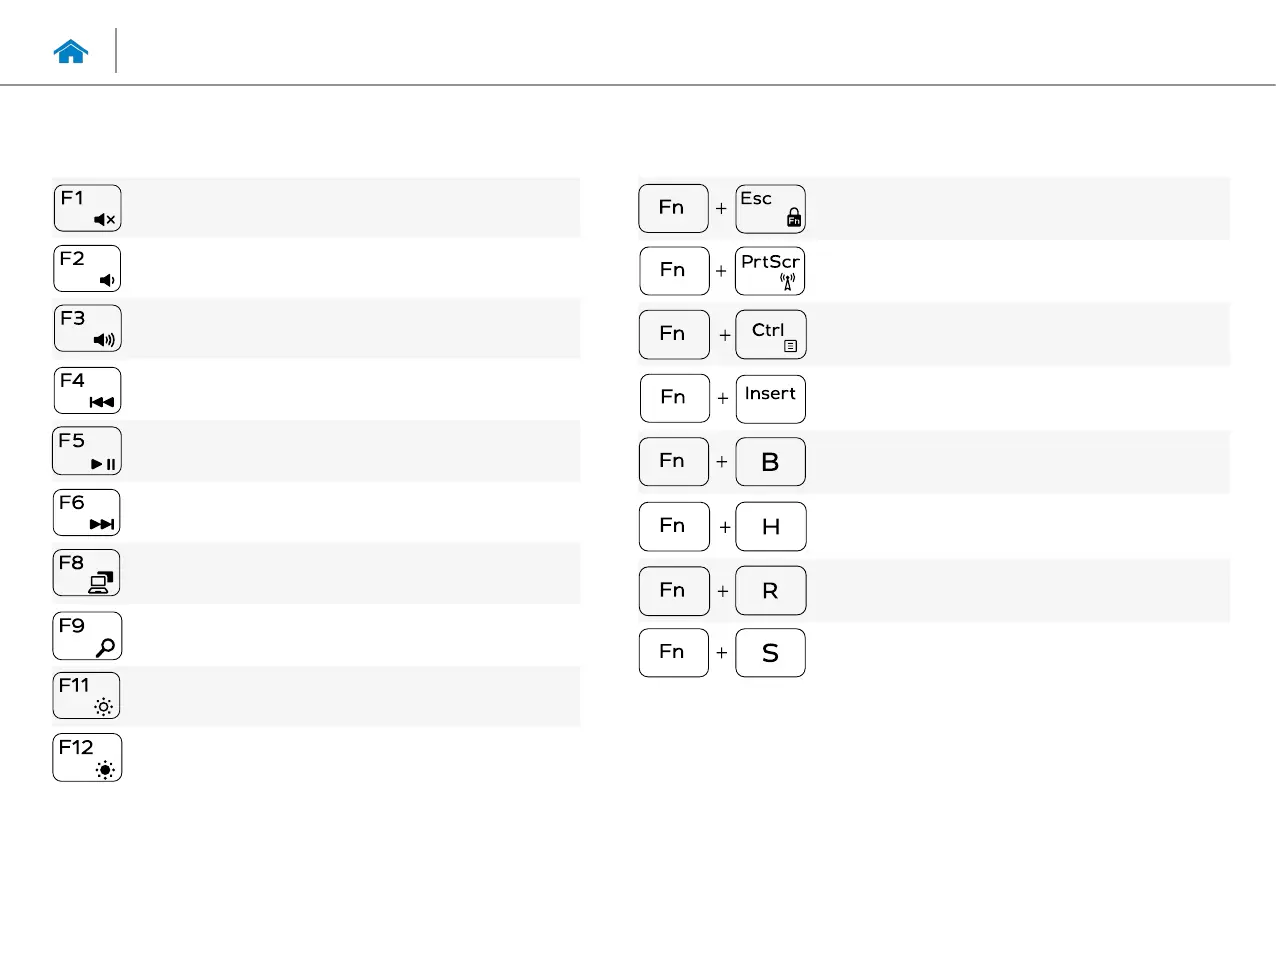Viewport: 1276px width, 964px height.
Task: Select the F2 volume down key
Action: click(x=87, y=269)
